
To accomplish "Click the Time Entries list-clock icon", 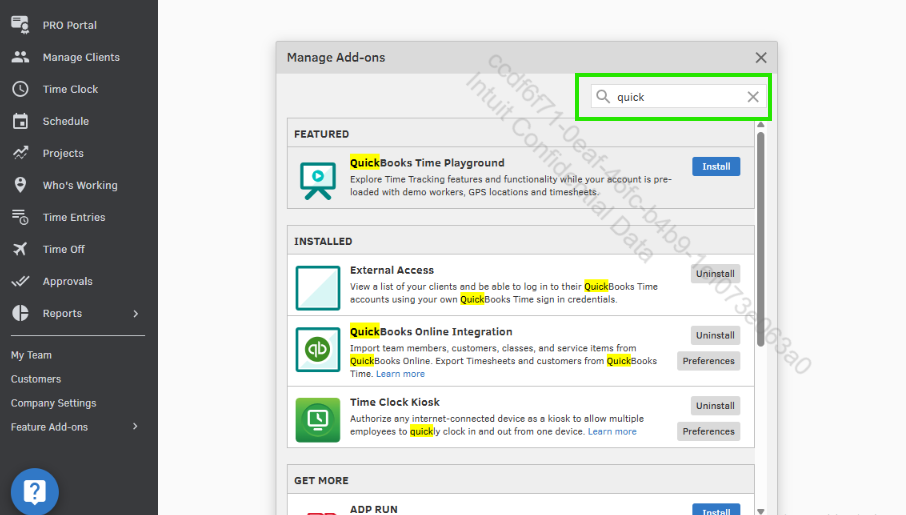I will pos(20,217).
